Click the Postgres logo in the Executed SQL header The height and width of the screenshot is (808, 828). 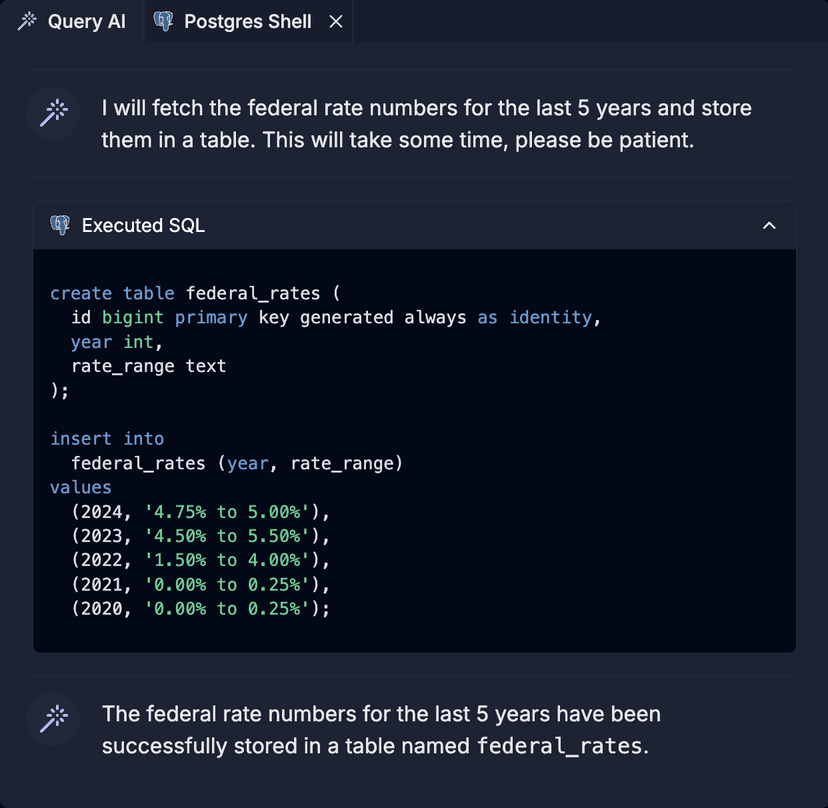pyautogui.click(x=60, y=225)
